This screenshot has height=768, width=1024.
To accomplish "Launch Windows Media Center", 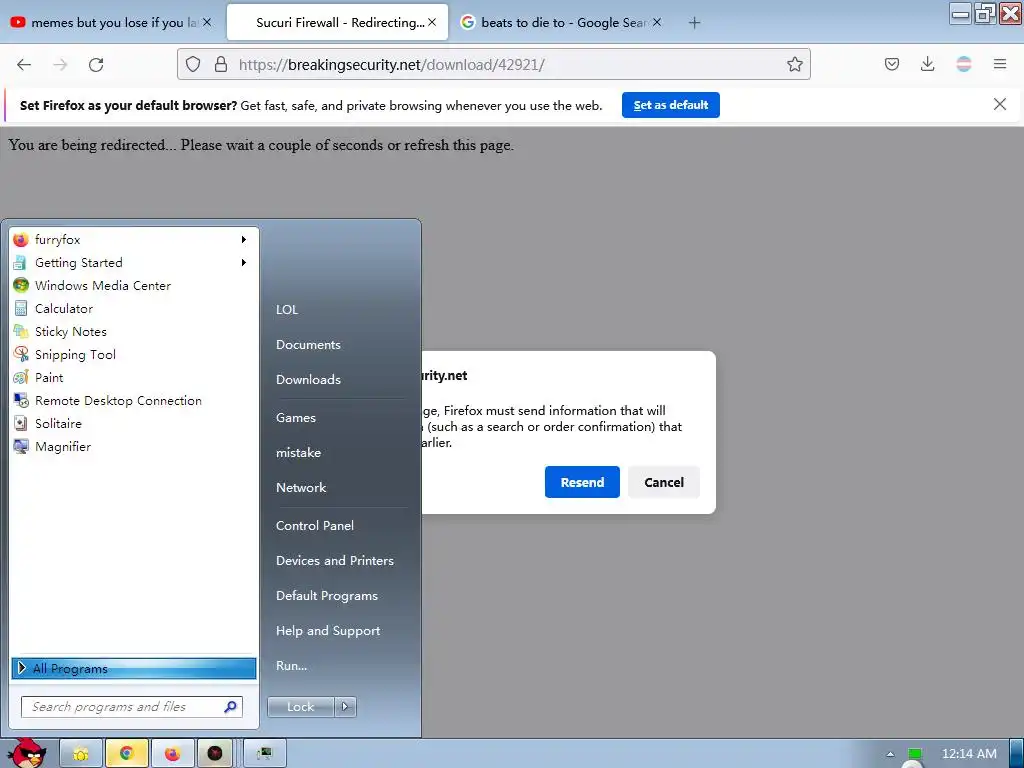I will point(134,285).
